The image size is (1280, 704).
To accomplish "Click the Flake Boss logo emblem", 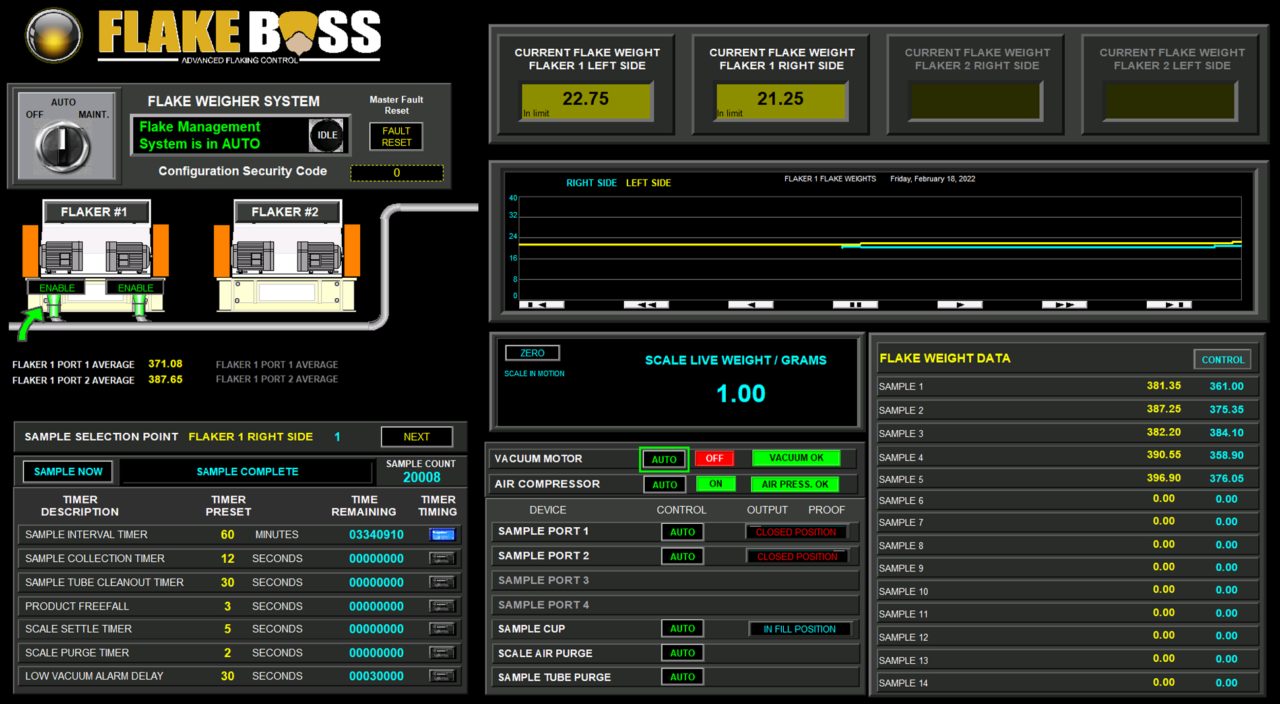I will click(x=52, y=36).
